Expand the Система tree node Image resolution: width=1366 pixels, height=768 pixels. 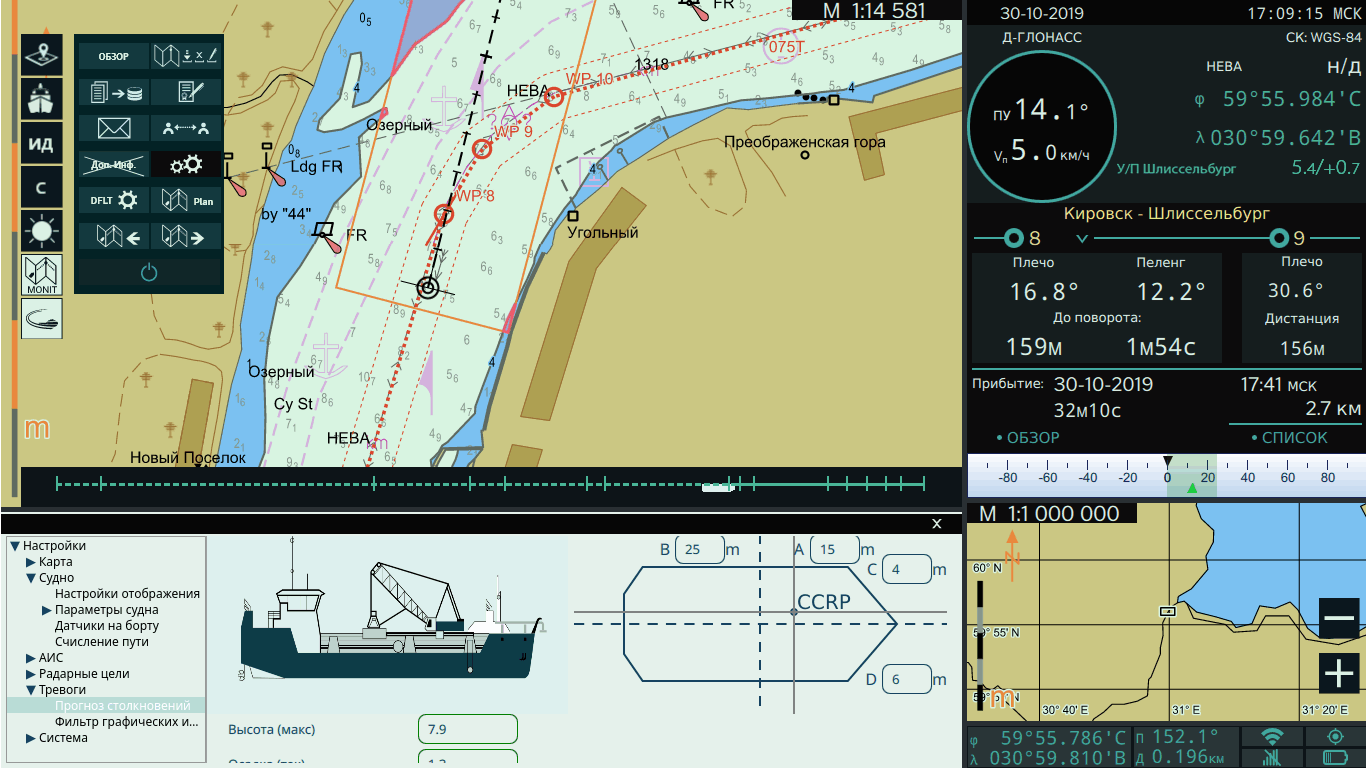[31, 738]
